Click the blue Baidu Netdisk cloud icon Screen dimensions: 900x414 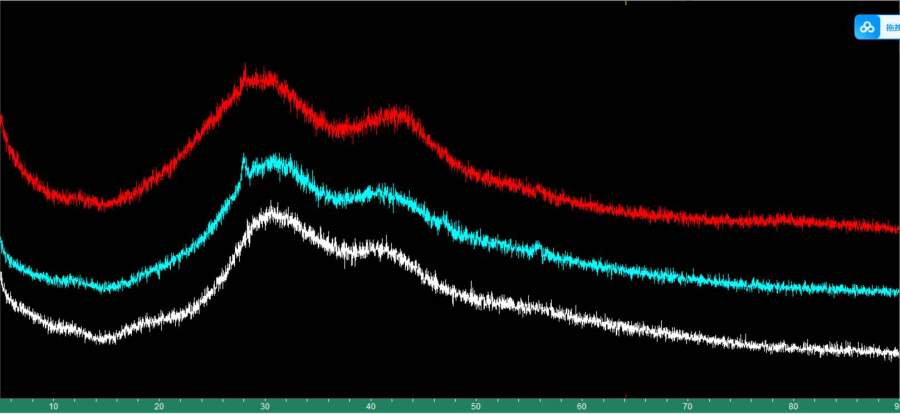[866, 27]
